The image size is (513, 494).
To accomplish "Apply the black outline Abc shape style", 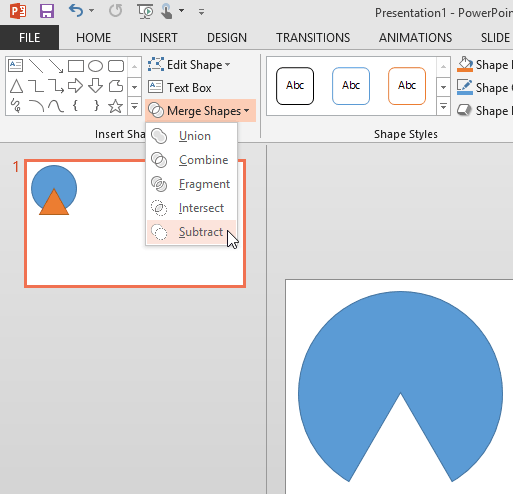I will point(295,86).
